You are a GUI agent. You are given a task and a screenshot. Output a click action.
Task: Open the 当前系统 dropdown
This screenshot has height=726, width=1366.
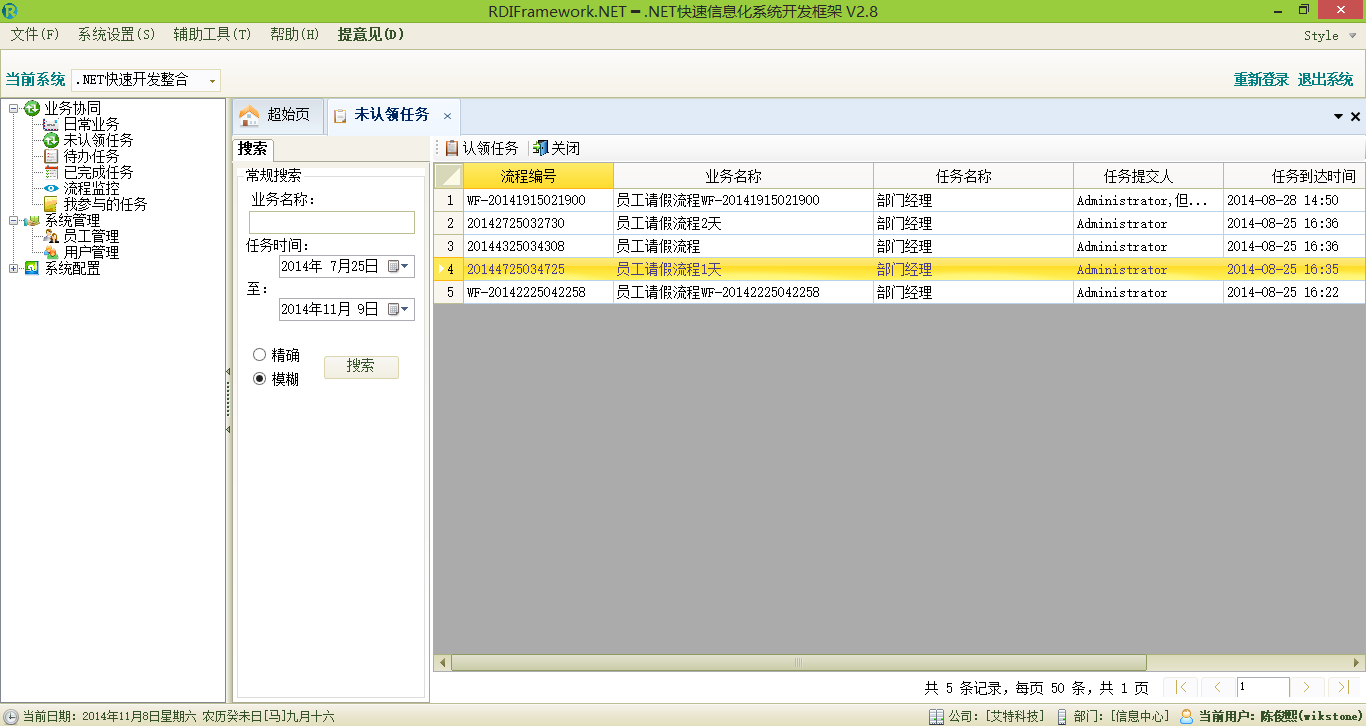click(x=212, y=80)
